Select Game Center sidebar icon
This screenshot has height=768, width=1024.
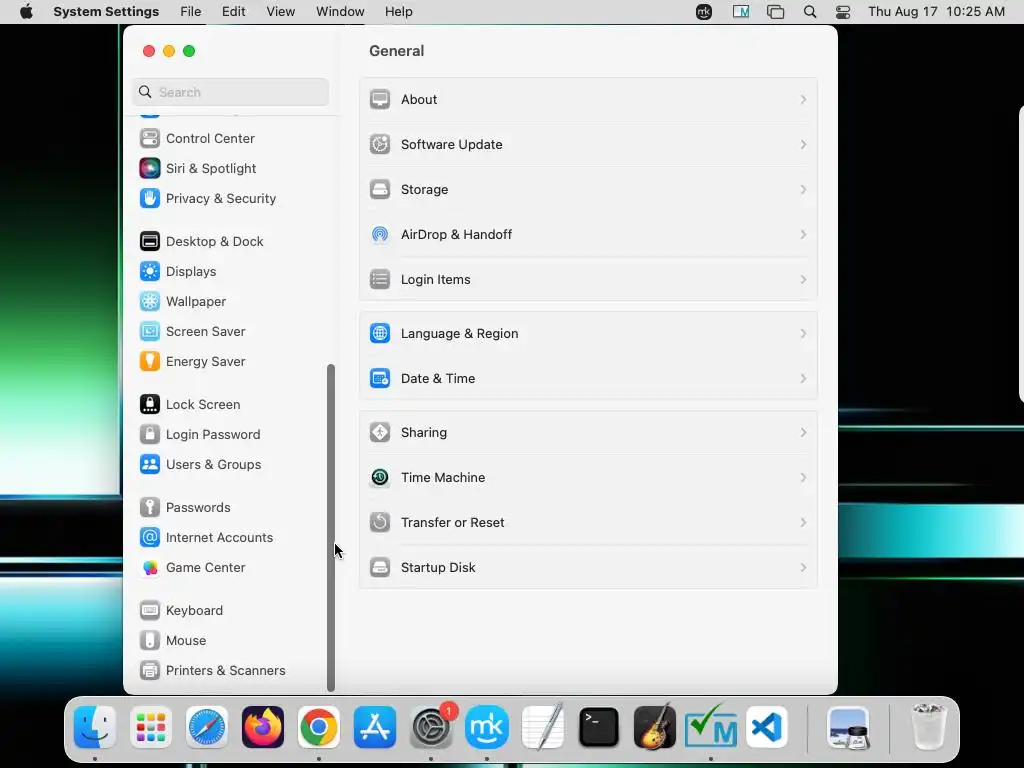tap(150, 568)
